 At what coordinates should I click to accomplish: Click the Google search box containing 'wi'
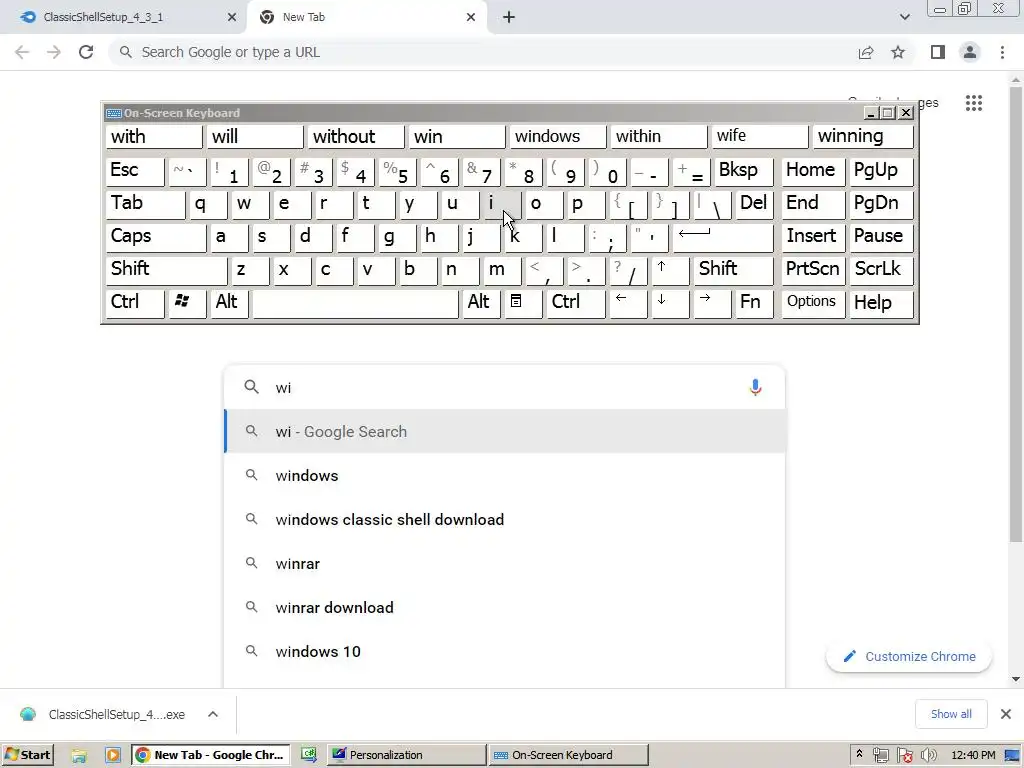click(x=504, y=387)
